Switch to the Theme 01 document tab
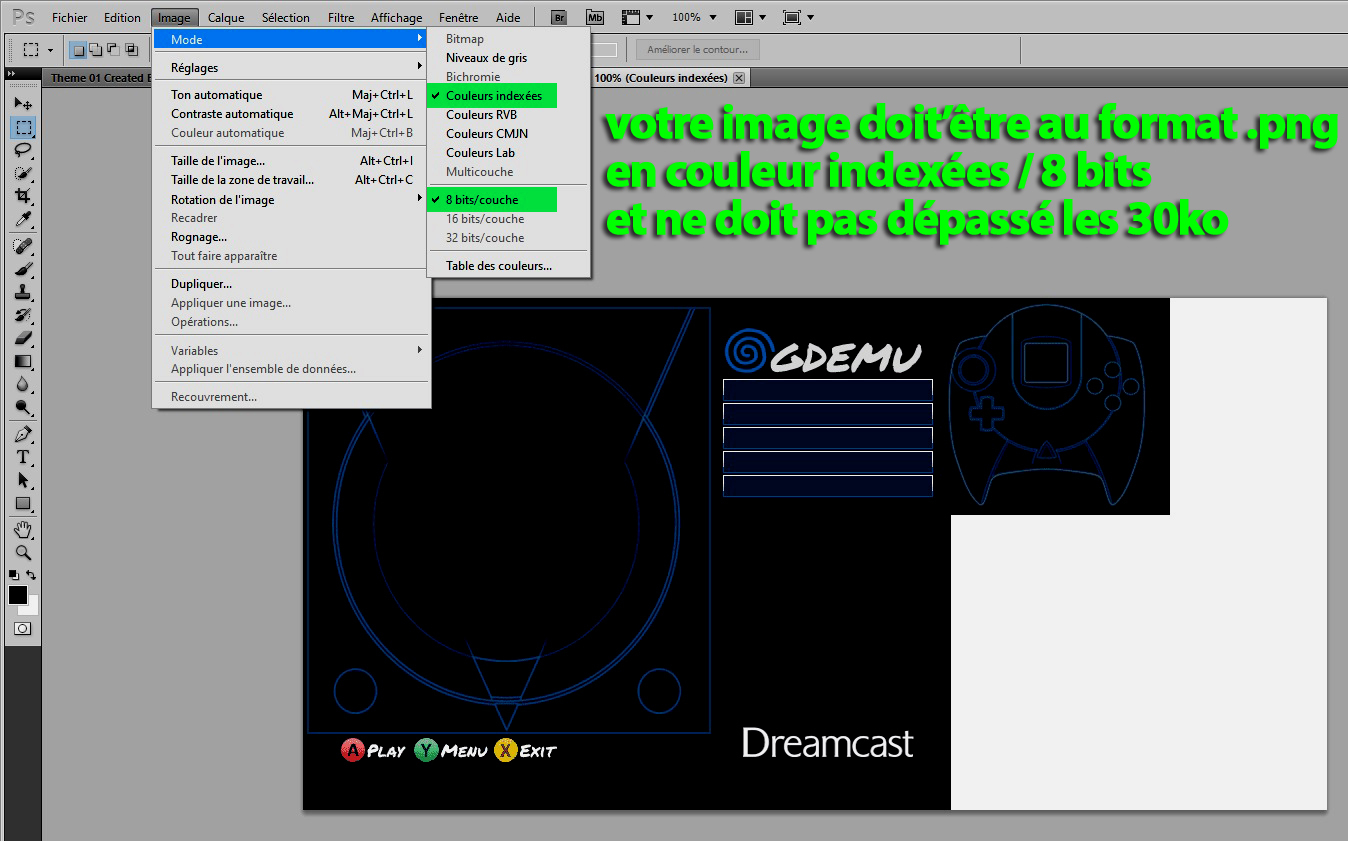 pos(99,78)
